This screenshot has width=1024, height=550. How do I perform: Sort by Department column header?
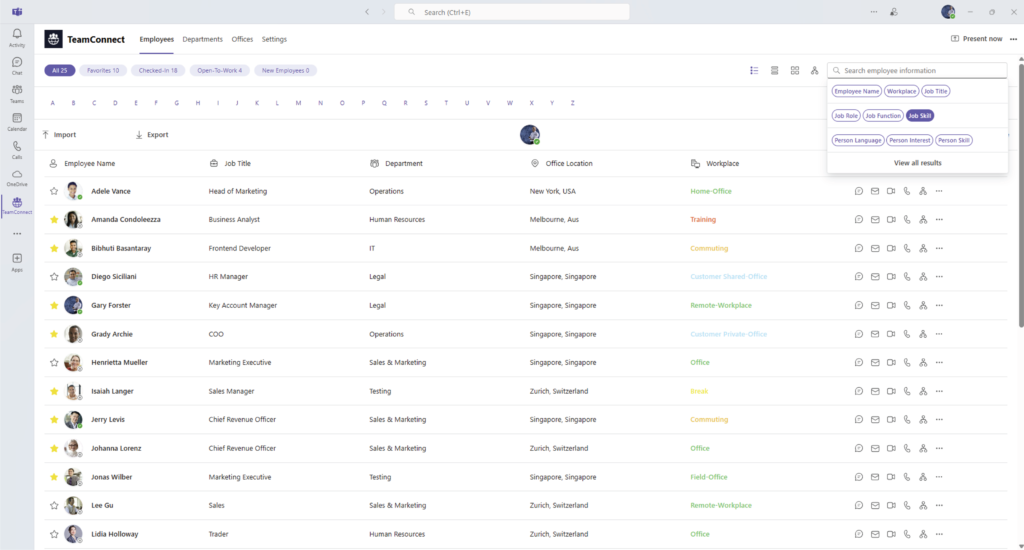click(x=404, y=163)
